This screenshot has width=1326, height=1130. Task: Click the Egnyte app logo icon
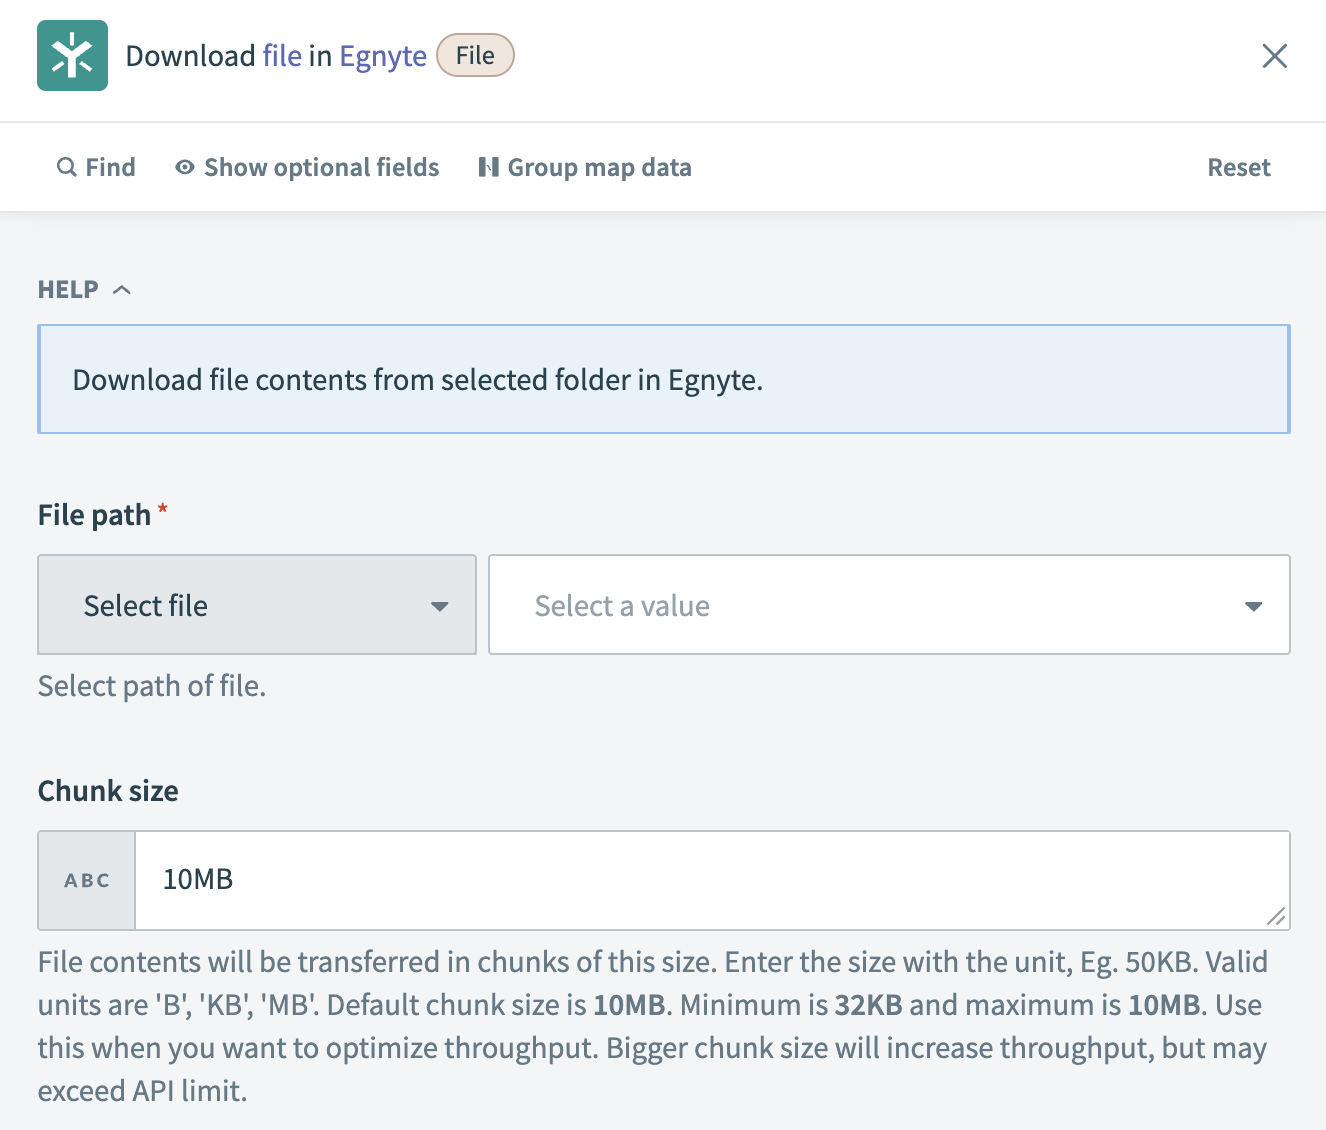click(72, 56)
